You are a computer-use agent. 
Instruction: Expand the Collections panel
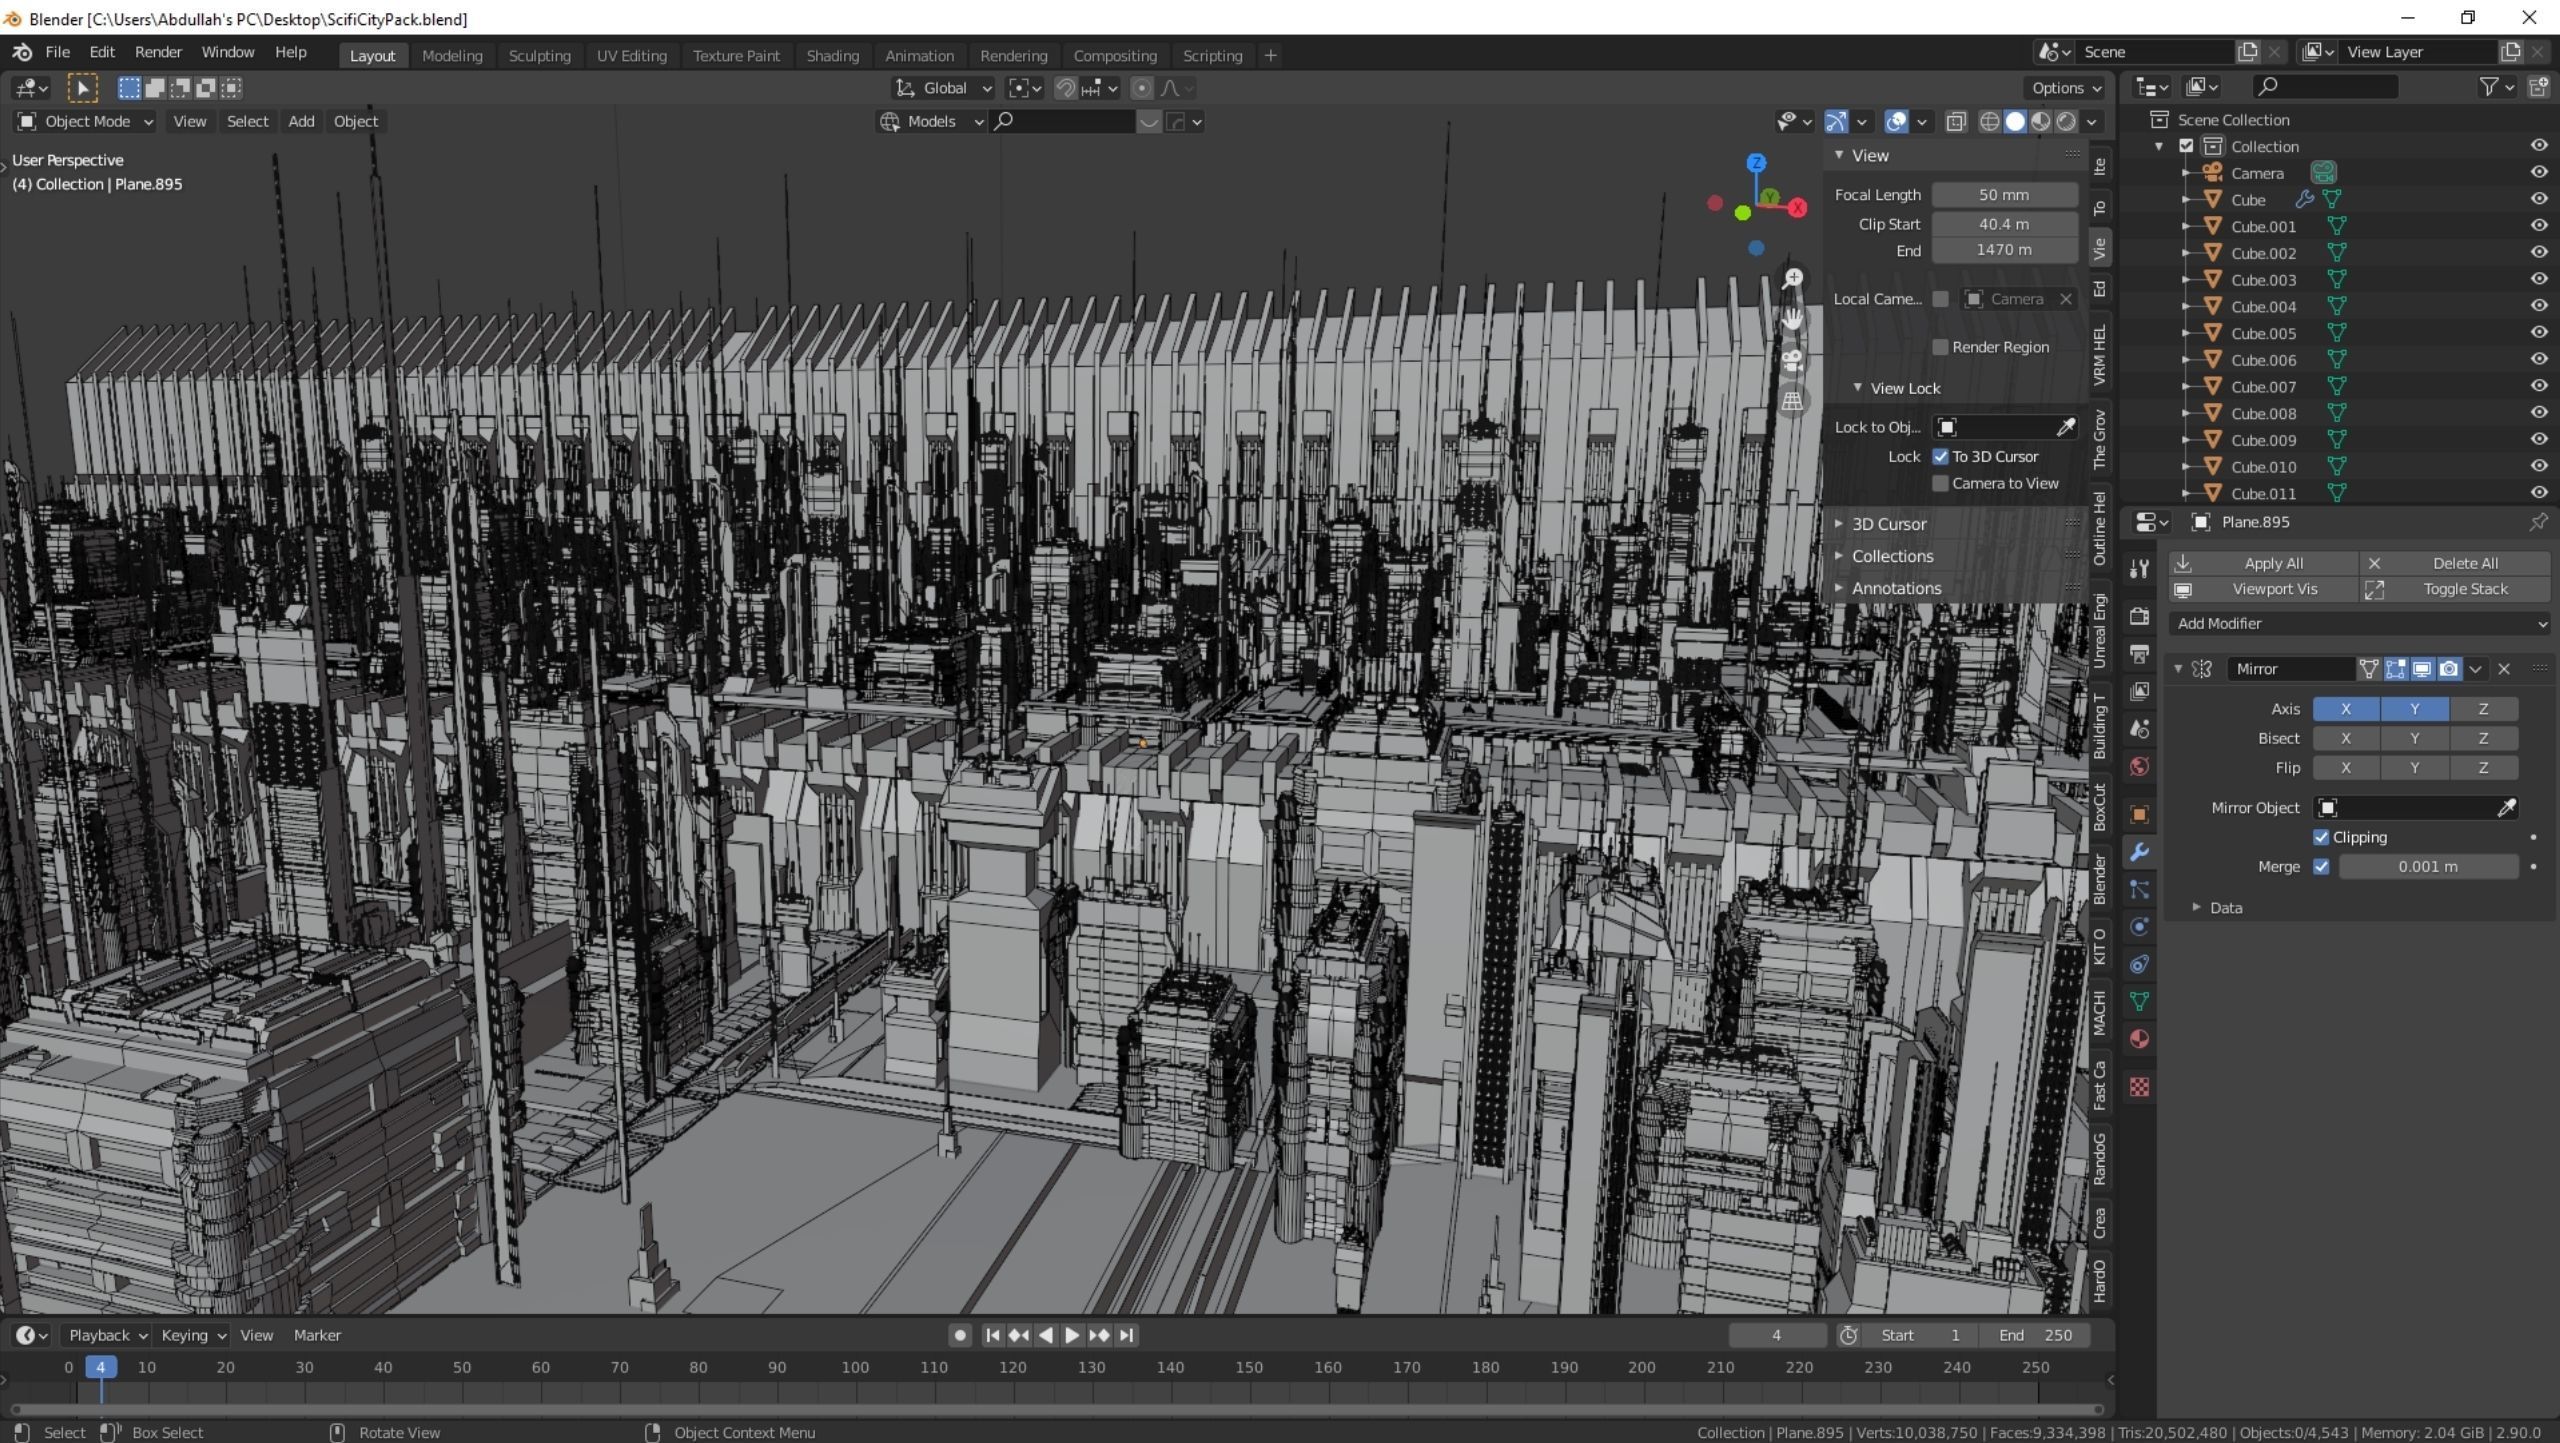pos(1890,556)
